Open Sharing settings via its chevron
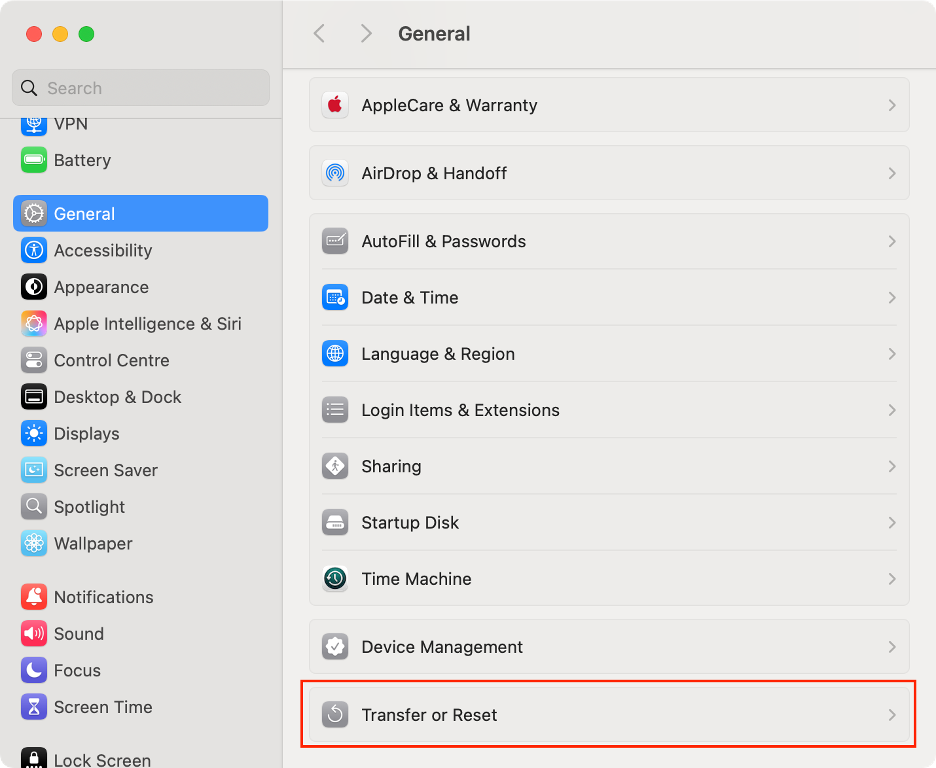The height and width of the screenshot is (768, 936). pyautogui.click(x=892, y=466)
